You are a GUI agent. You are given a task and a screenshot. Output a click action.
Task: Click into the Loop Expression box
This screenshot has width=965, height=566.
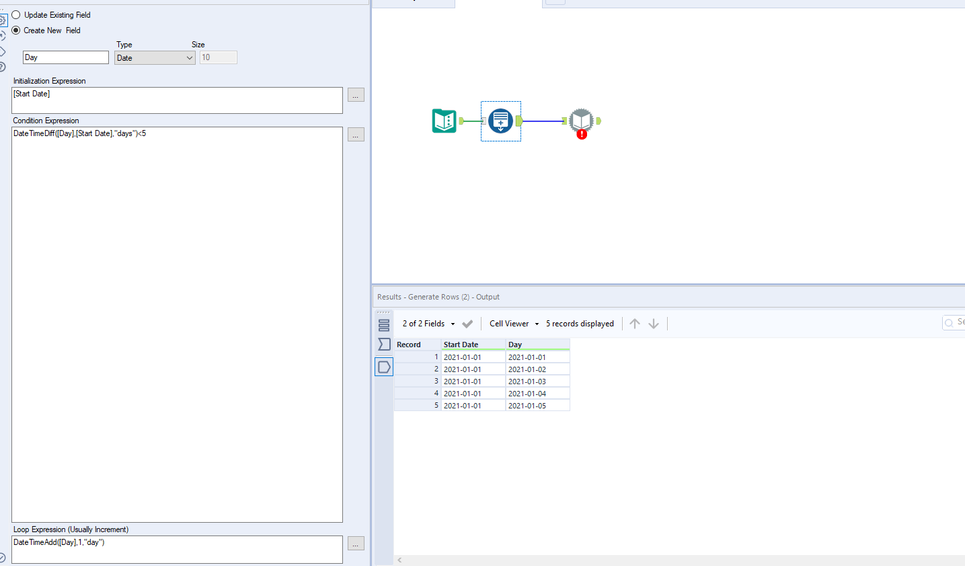click(x=177, y=549)
